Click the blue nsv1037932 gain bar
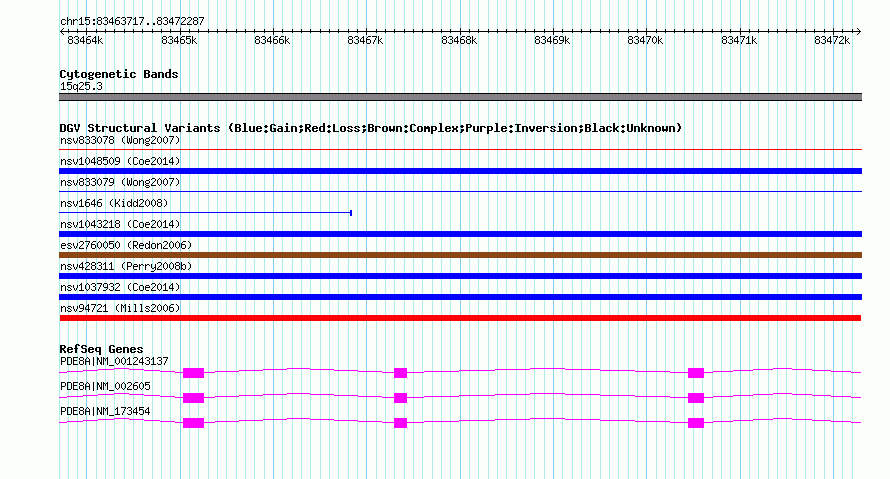 tap(460, 297)
